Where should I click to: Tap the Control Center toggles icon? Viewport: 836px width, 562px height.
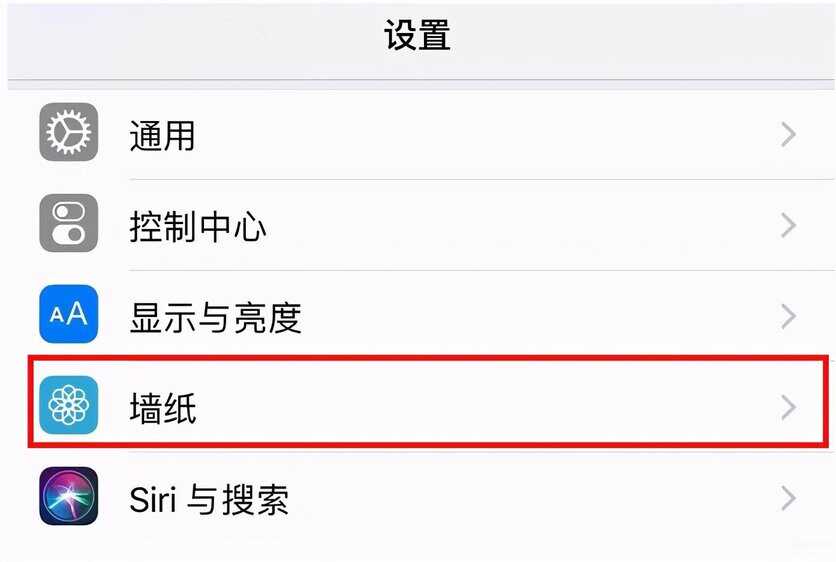click(x=69, y=224)
